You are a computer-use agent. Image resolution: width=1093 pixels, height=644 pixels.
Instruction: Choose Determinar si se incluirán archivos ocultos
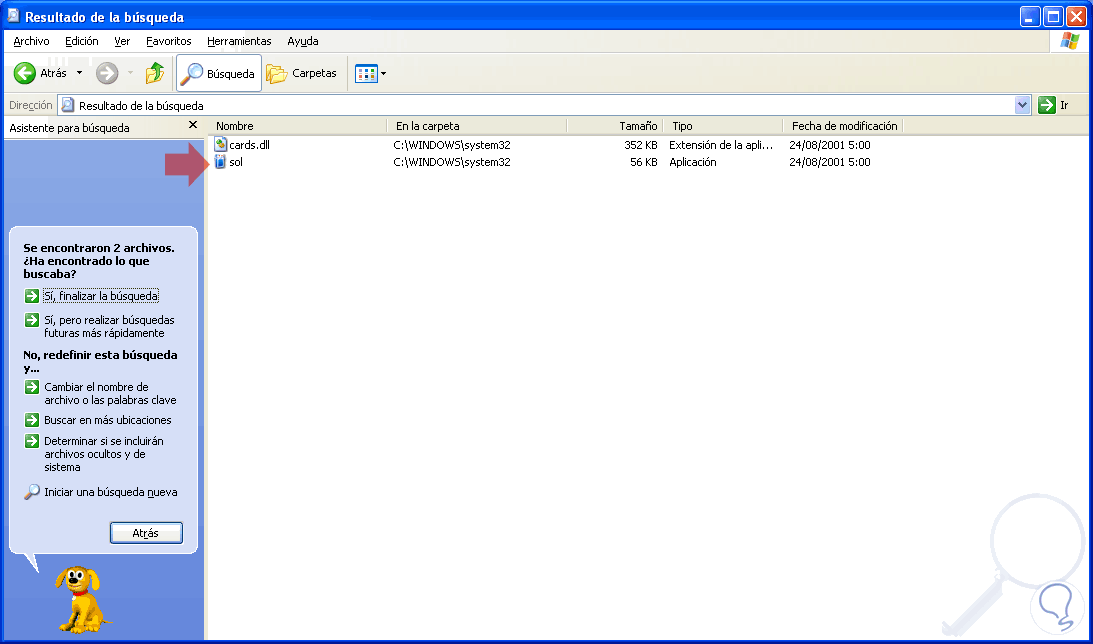(104, 454)
